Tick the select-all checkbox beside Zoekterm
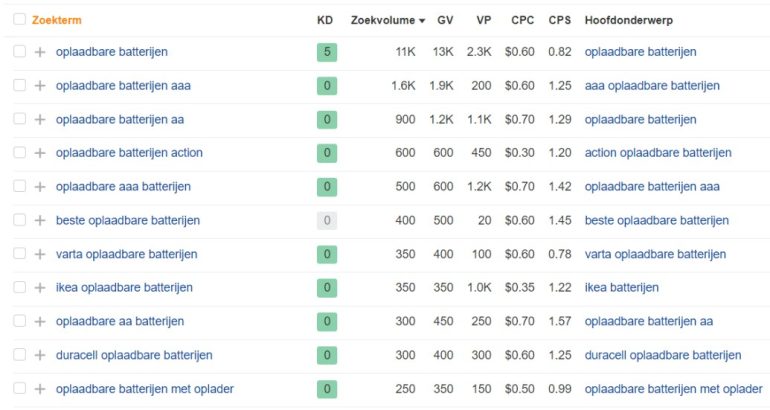The image size is (770, 410). click(20, 19)
